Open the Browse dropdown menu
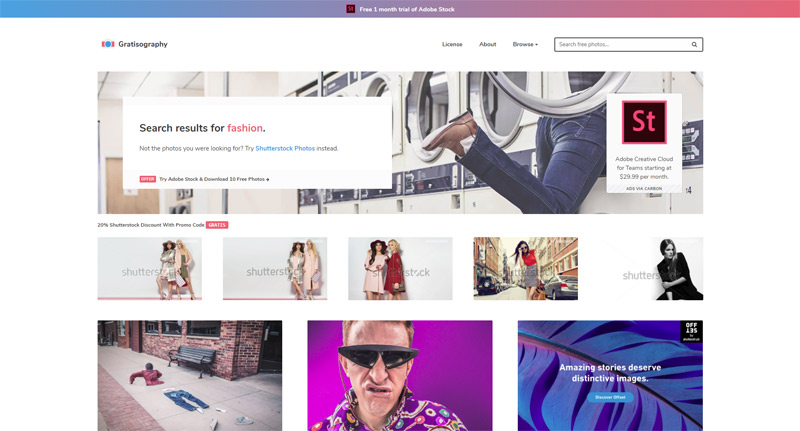Viewport: 800px width, 431px height. [525, 44]
